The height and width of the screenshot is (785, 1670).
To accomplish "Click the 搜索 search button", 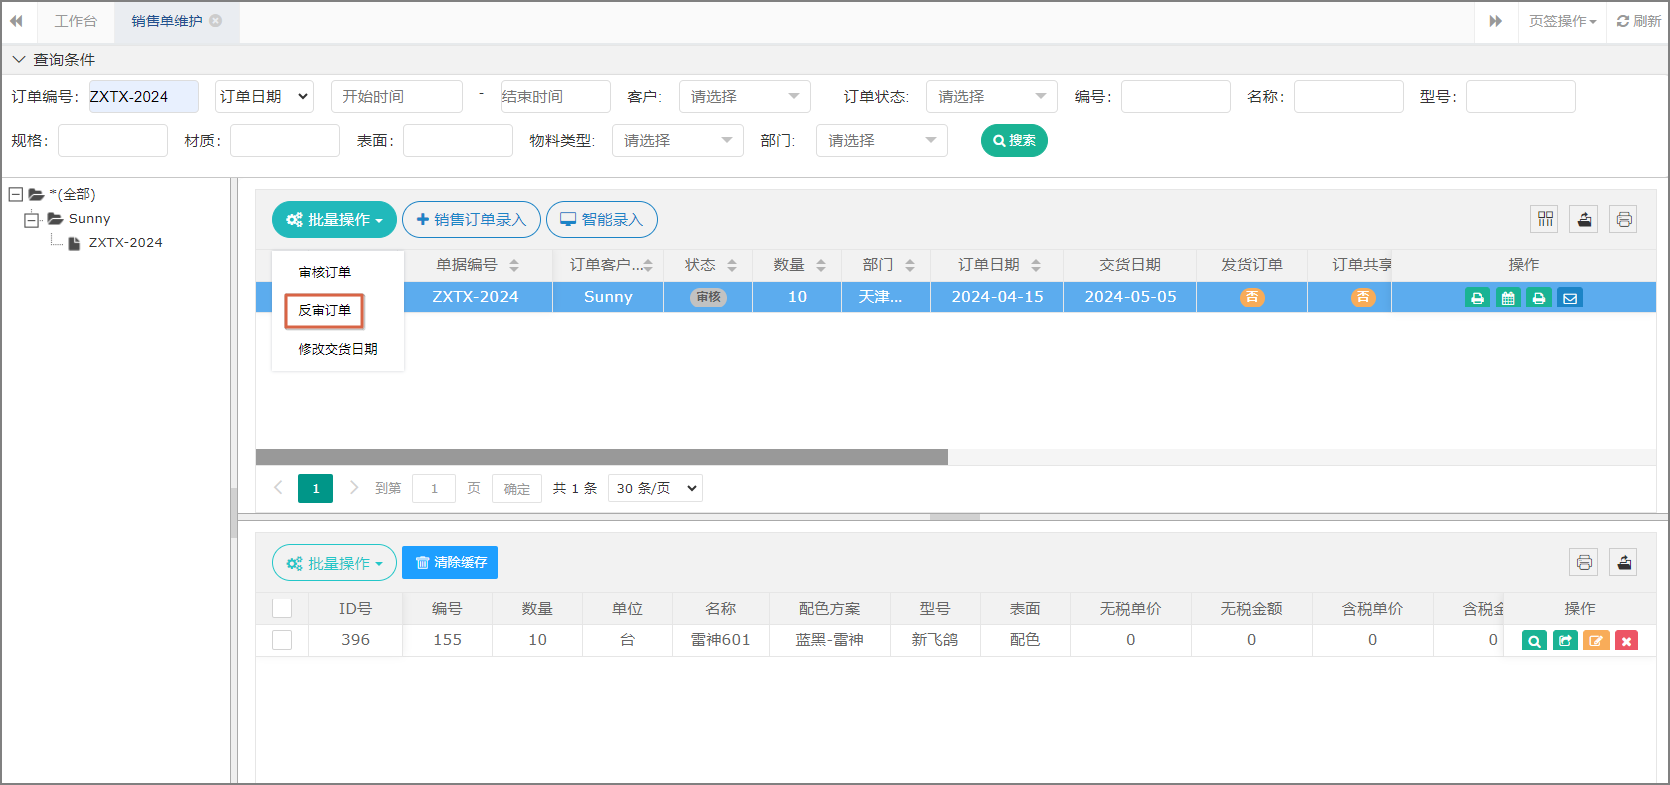I will (1013, 141).
